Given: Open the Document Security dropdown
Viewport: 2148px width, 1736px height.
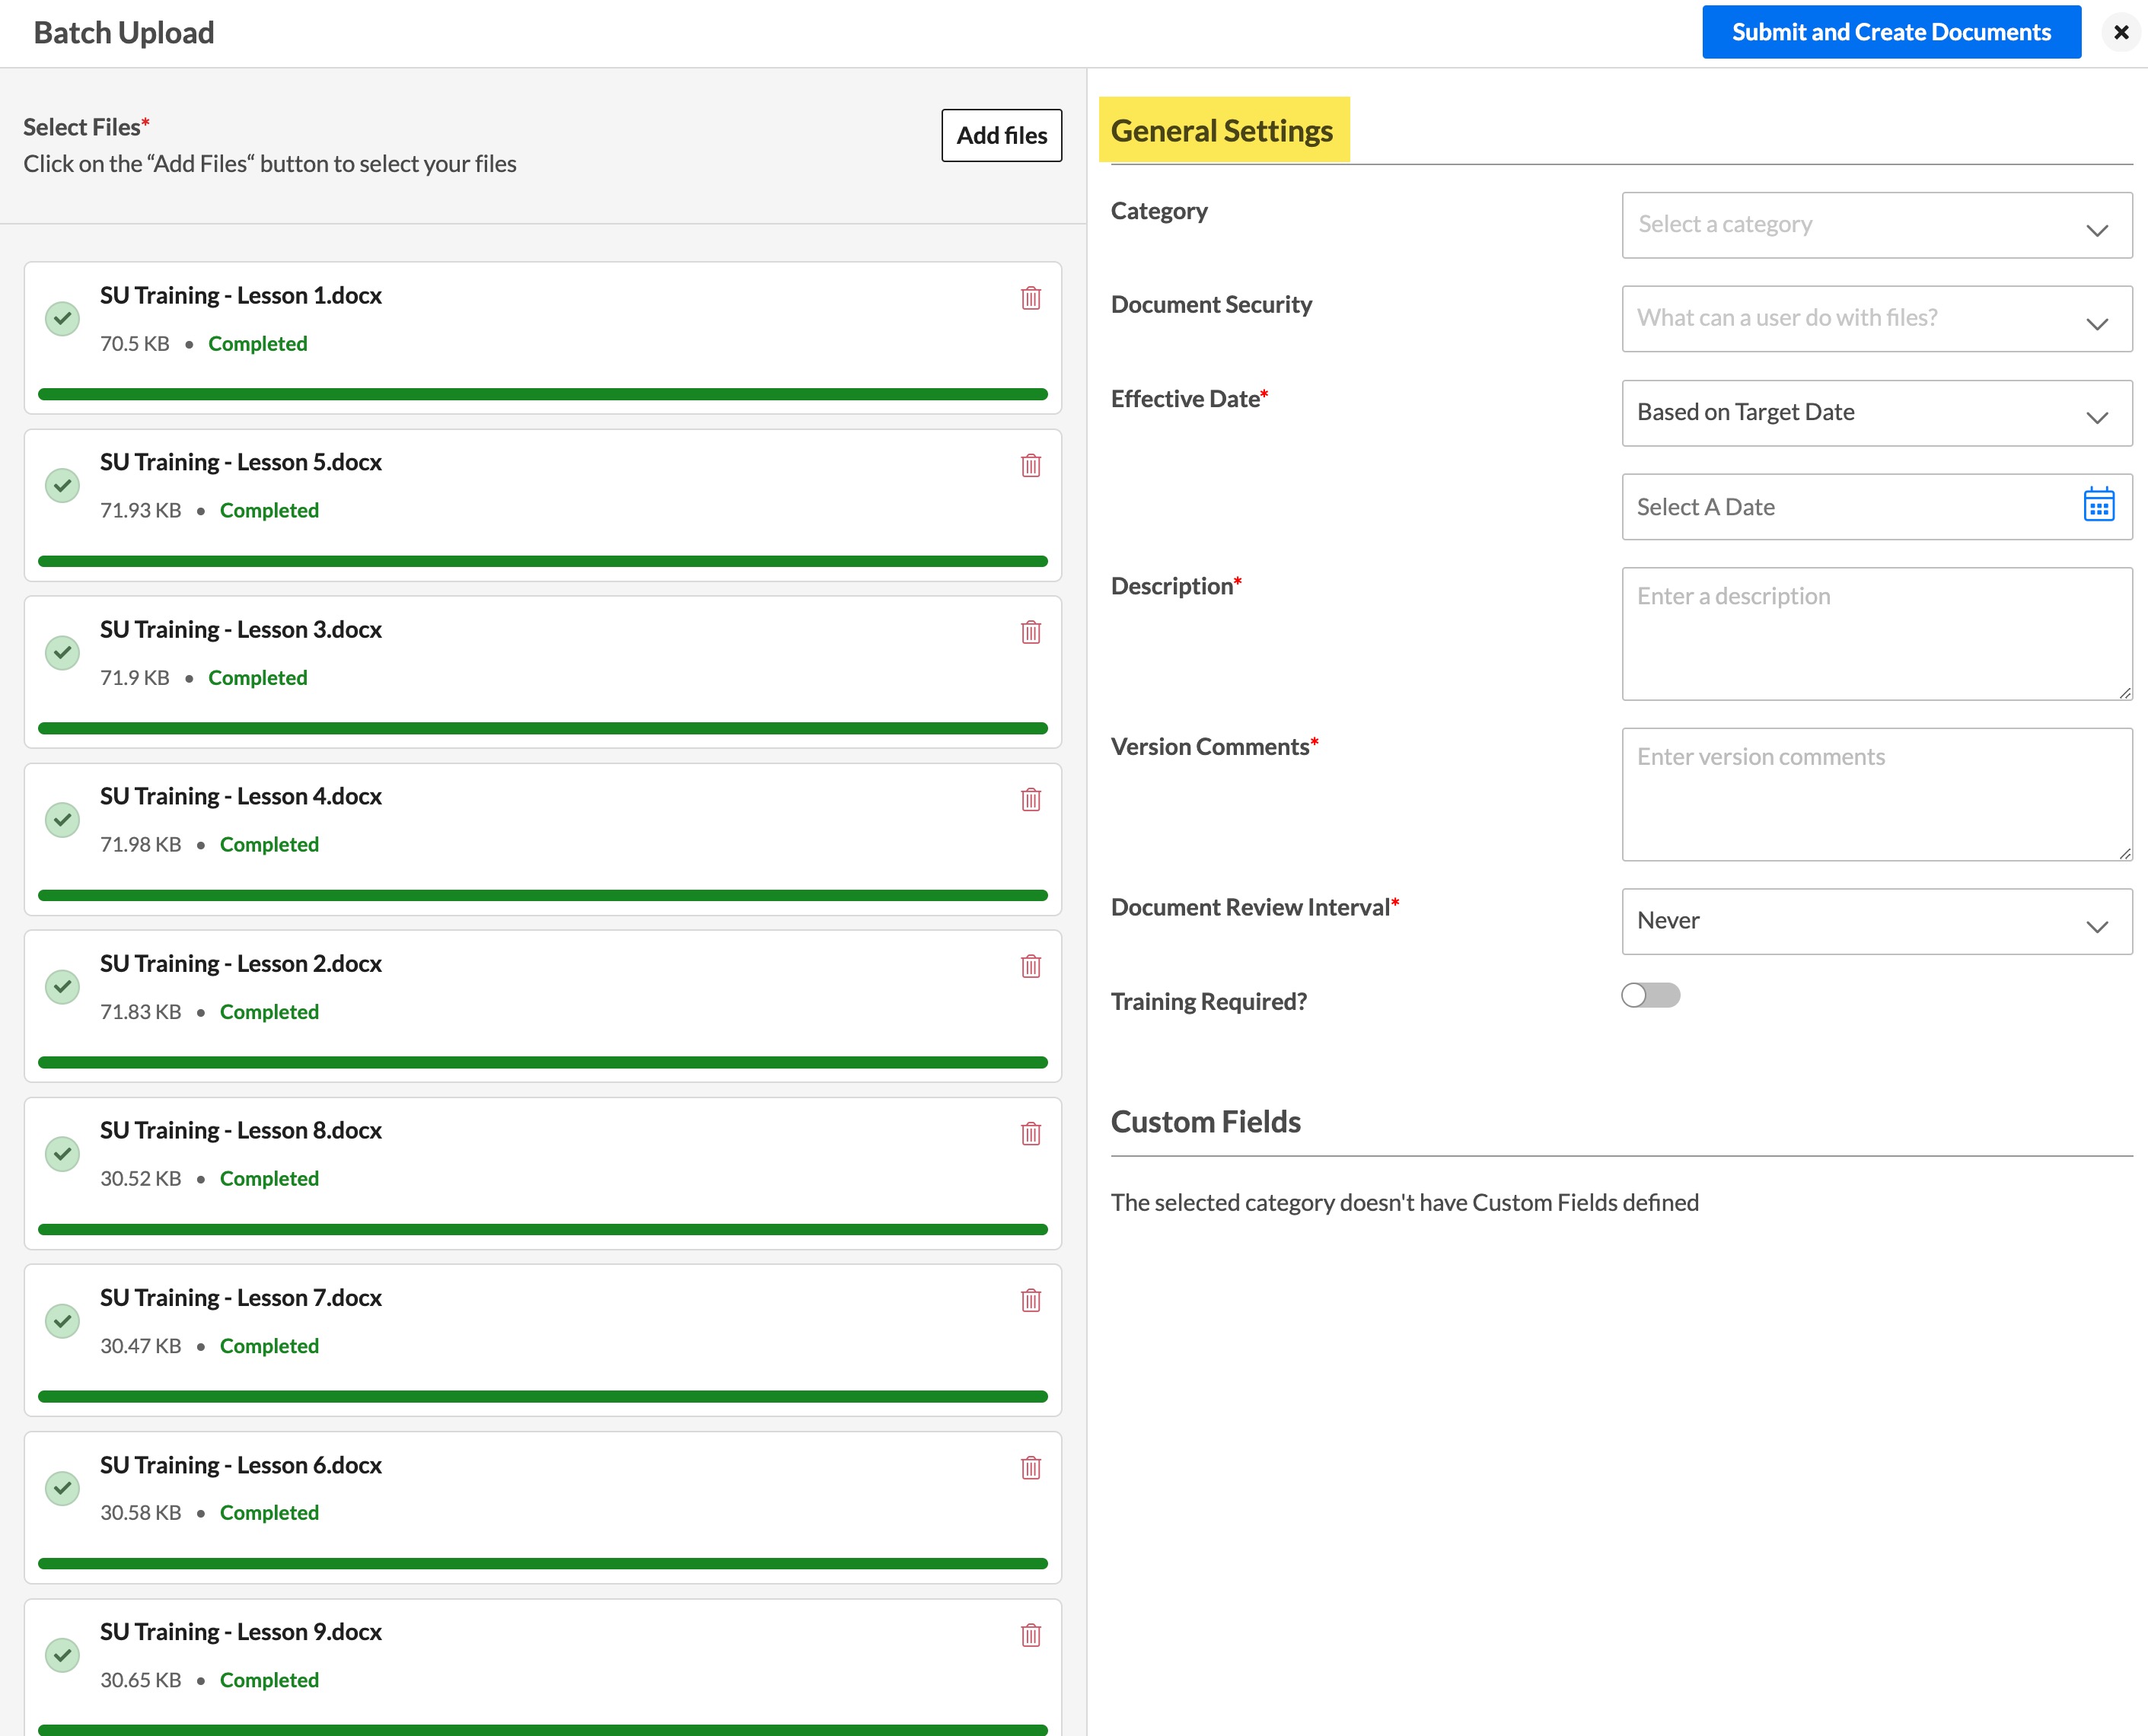Looking at the screenshot, I should pos(1876,319).
